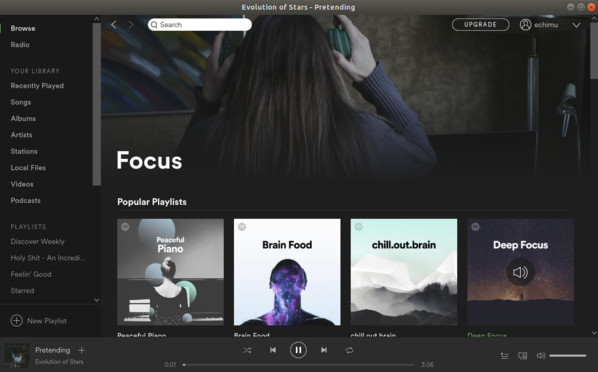Open the Discover Weekly playlist
Image resolution: width=598 pixels, height=372 pixels.
[x=37, y=242]
